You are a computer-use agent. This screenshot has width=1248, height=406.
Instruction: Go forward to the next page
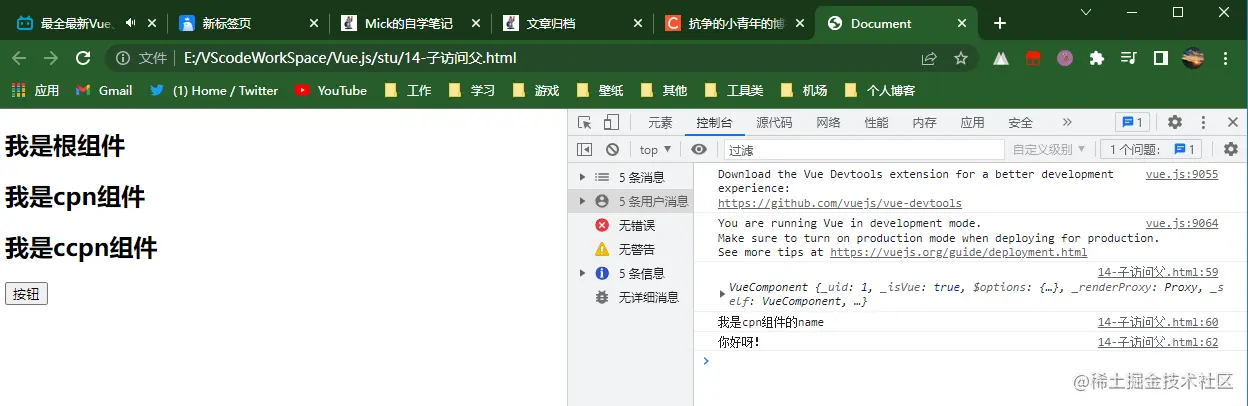click(x=51, y=58)
